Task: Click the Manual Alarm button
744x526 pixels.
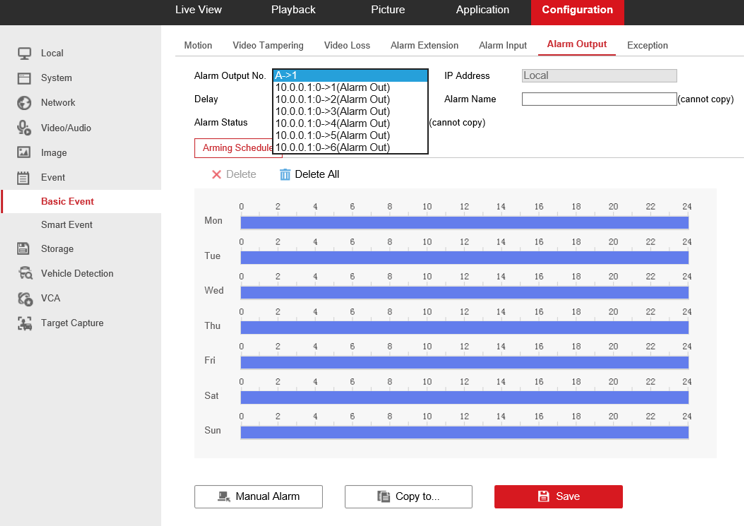Action: [x=259, y=496]
